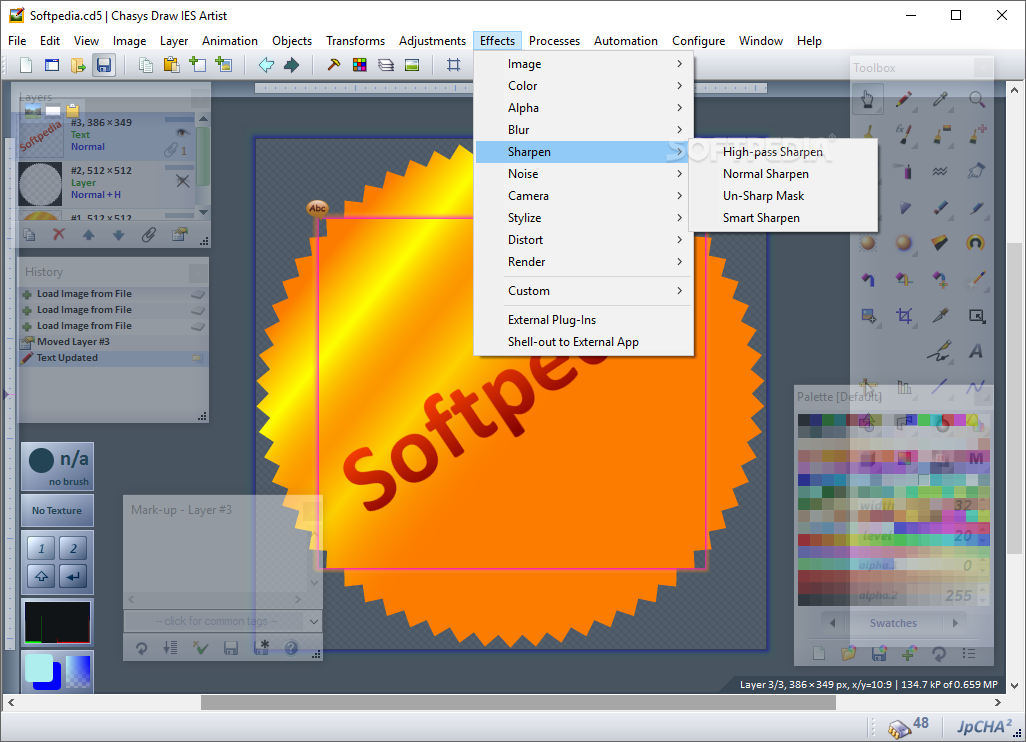
Task: Click the New document toolbar icon
Action: coord(26,65)
